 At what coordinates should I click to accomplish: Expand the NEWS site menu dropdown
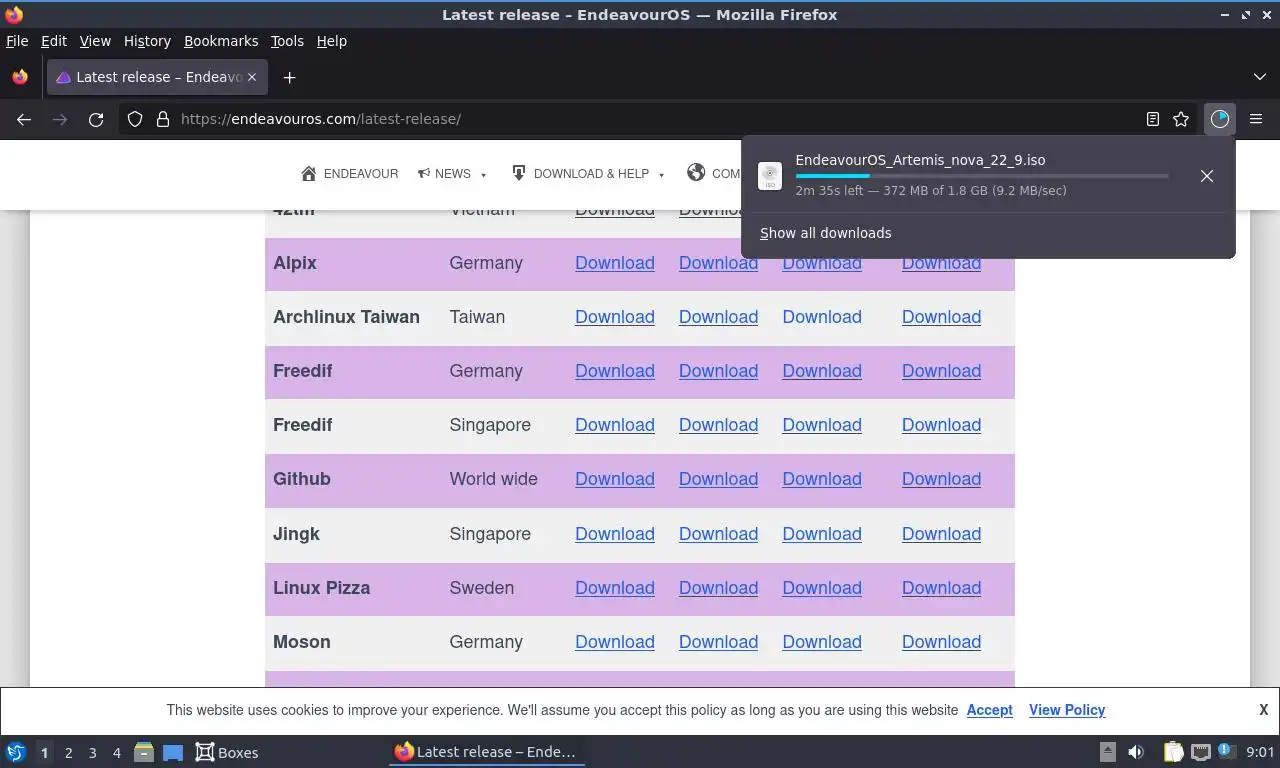coord(453,173)
